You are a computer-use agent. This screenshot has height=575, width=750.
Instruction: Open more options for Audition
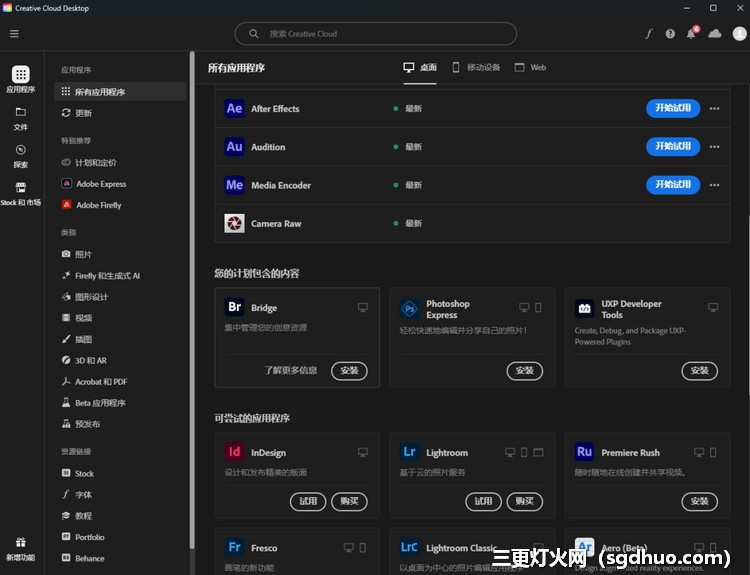point(714,146)
